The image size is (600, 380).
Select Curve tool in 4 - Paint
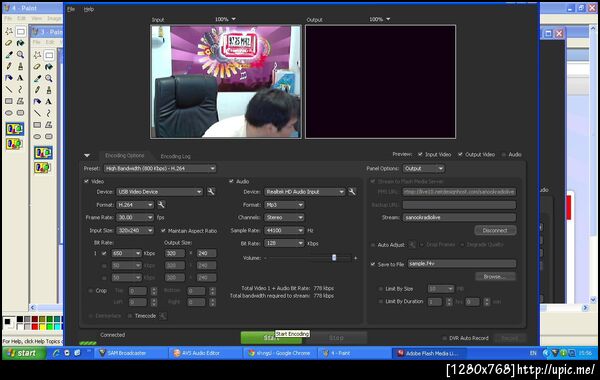coord(21,89)
